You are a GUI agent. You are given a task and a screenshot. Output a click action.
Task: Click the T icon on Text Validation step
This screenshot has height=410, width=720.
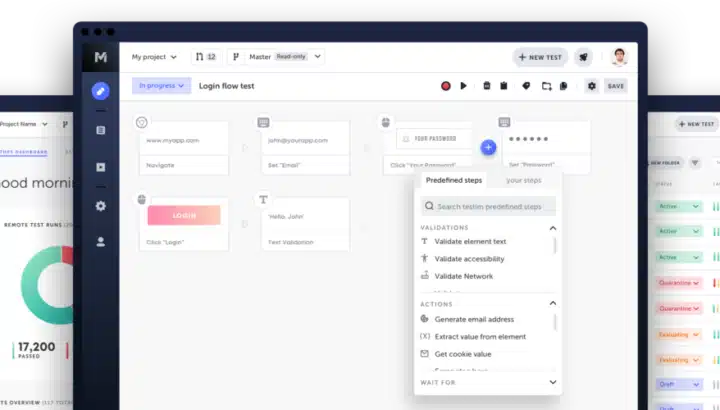coord(263,200)
